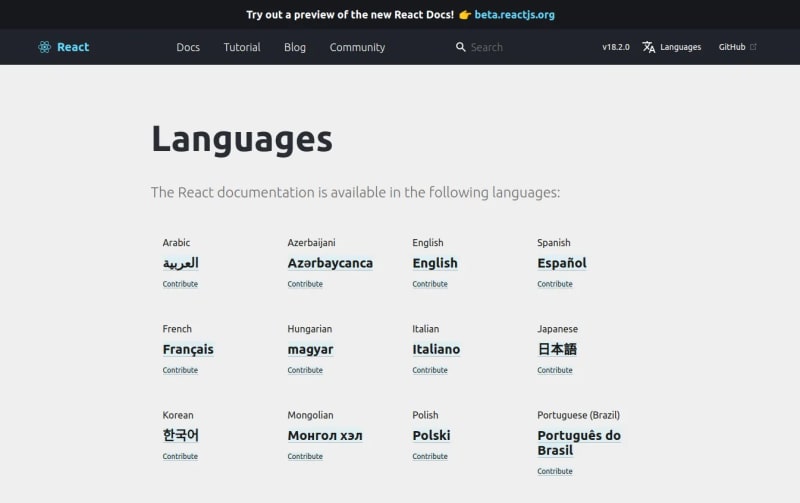Open the Korean 한국어 documentation

coord(181,435)
